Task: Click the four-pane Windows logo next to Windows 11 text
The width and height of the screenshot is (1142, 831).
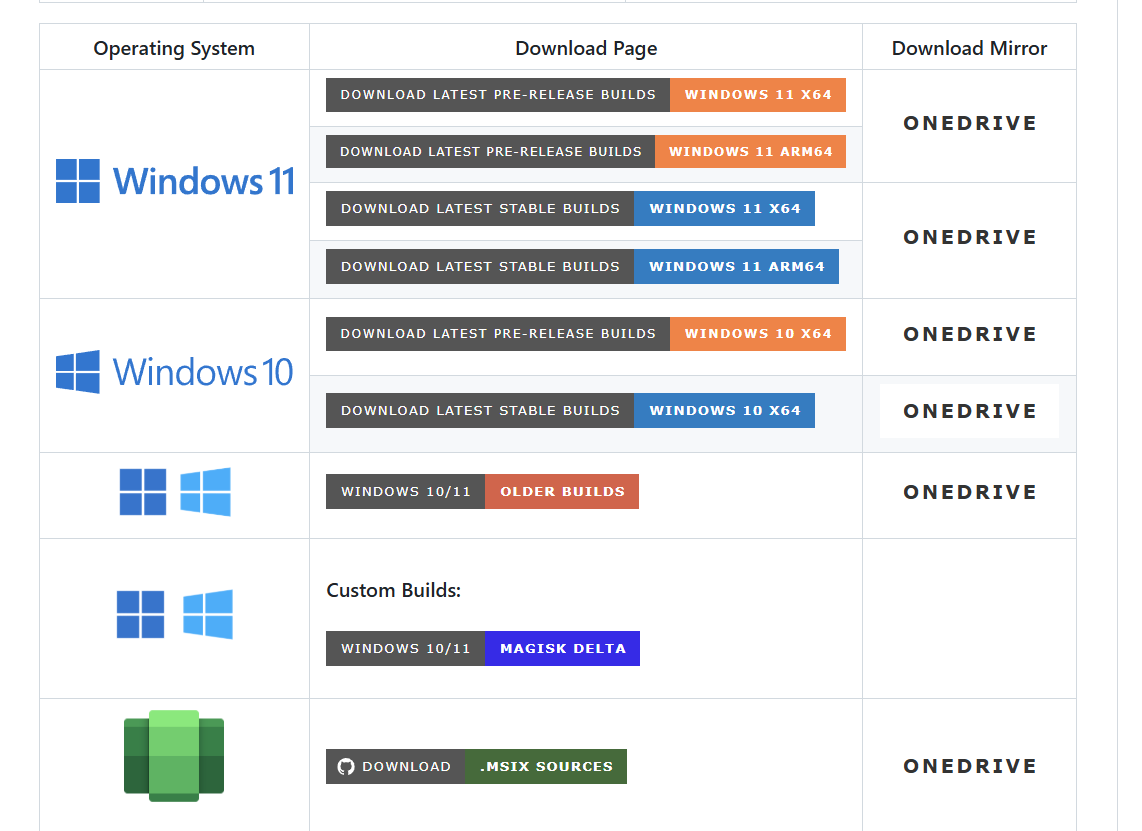Action: pos(76,181)
